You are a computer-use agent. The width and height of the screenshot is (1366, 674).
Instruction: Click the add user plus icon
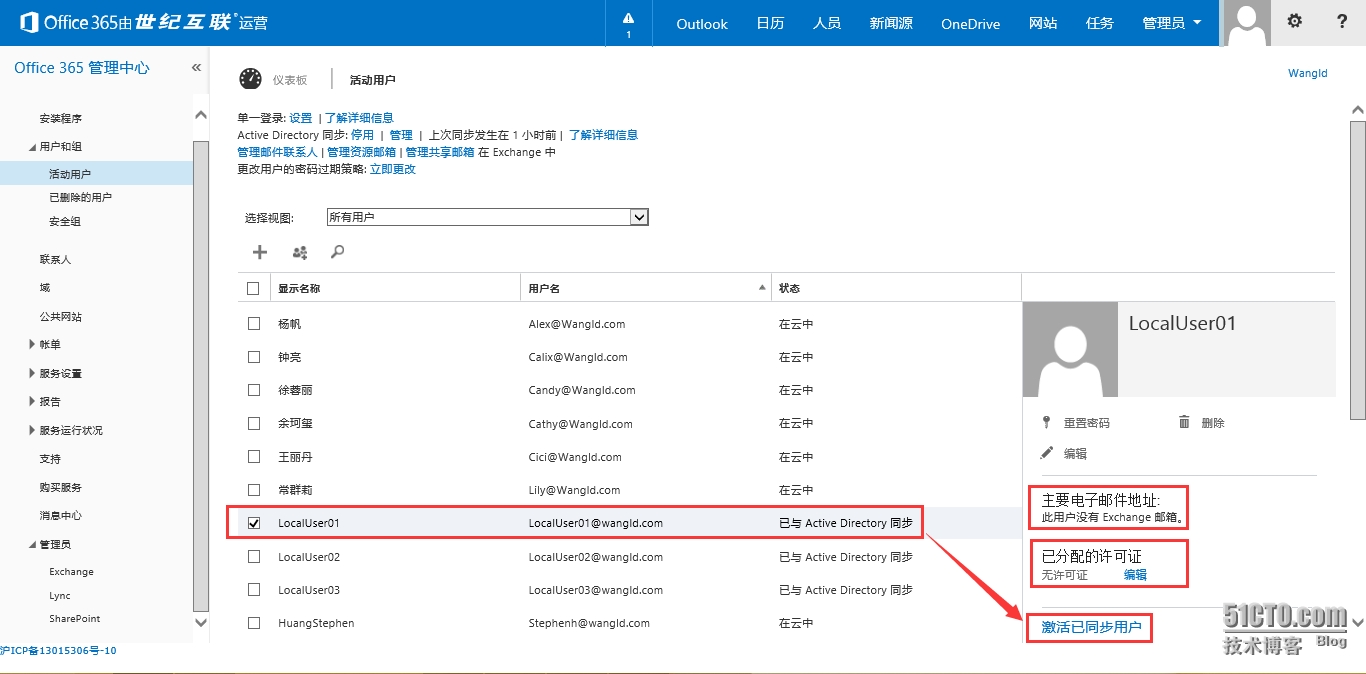coord(260,252)
